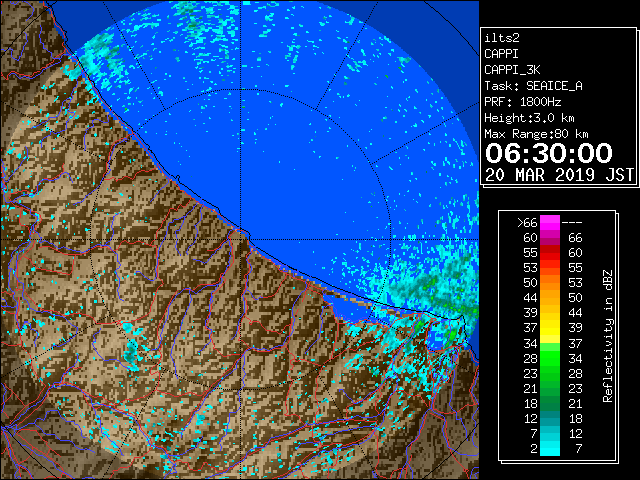
Task: Pick the red swatch in the reflectivity legend
Action: coord(550,253)
